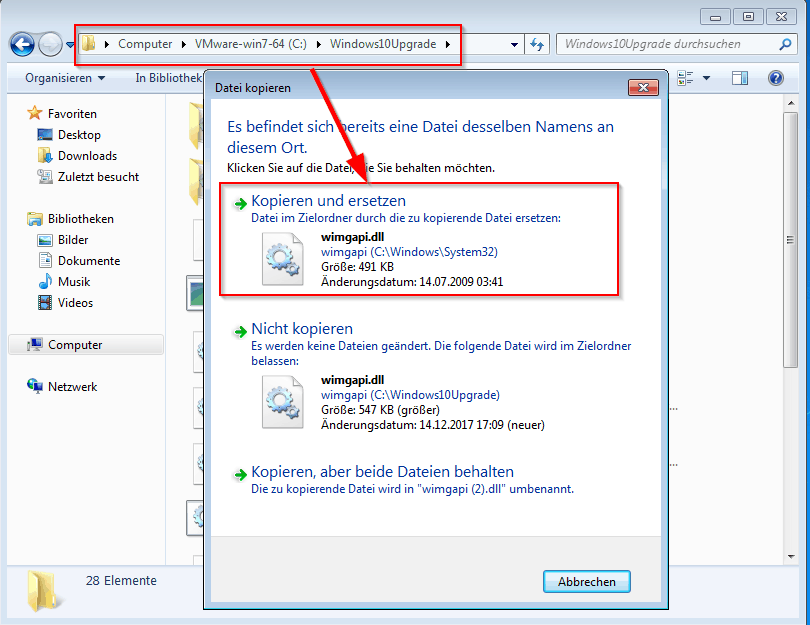Open Explorer help via question mark icon

point(776,78)
